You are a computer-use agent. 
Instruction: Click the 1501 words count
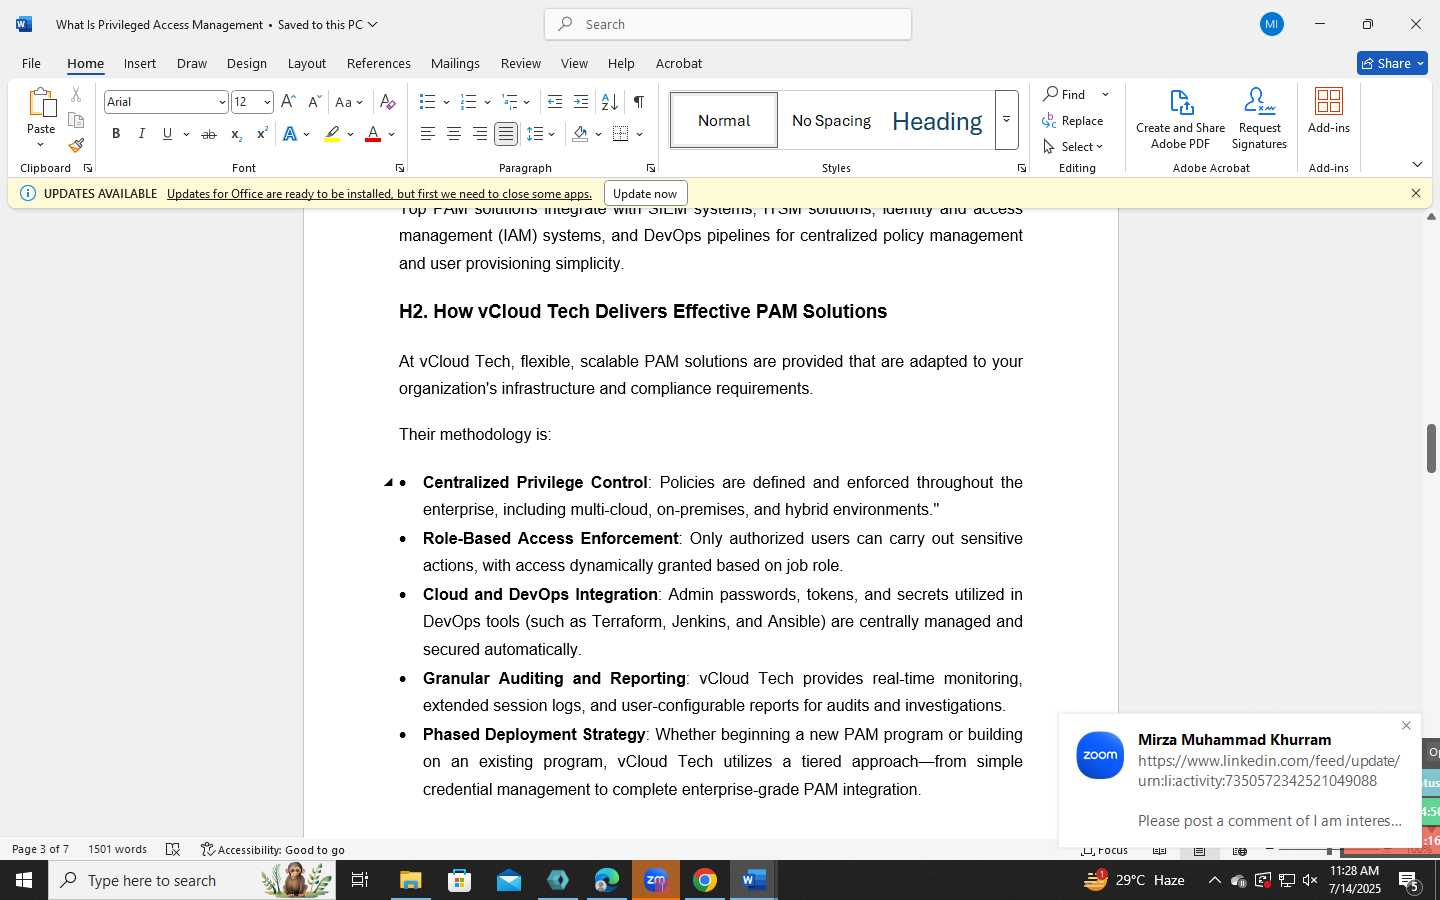point(117,849)
